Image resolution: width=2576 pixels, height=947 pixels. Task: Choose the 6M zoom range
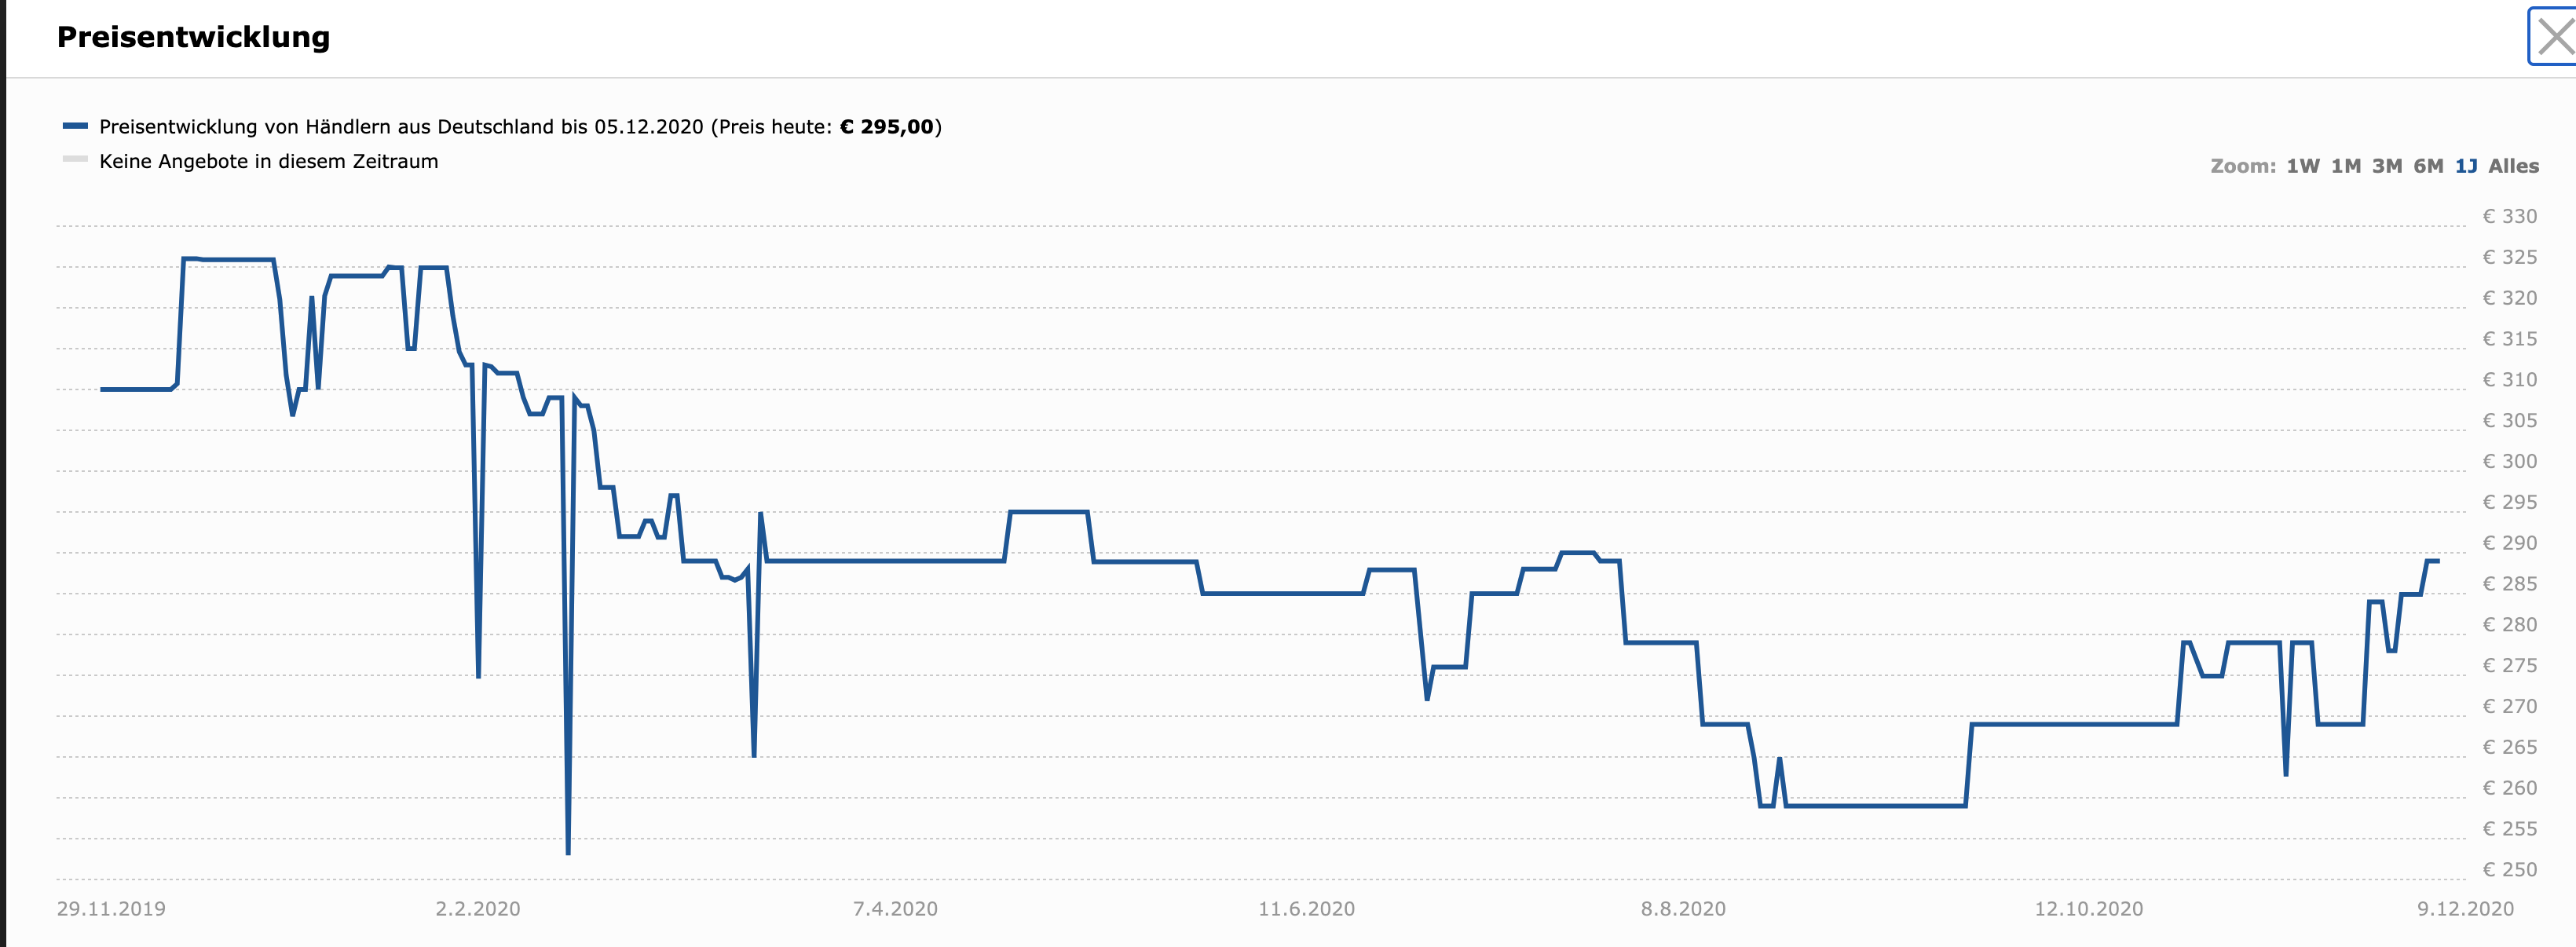pyautogui.click(x=2428, y=166)
